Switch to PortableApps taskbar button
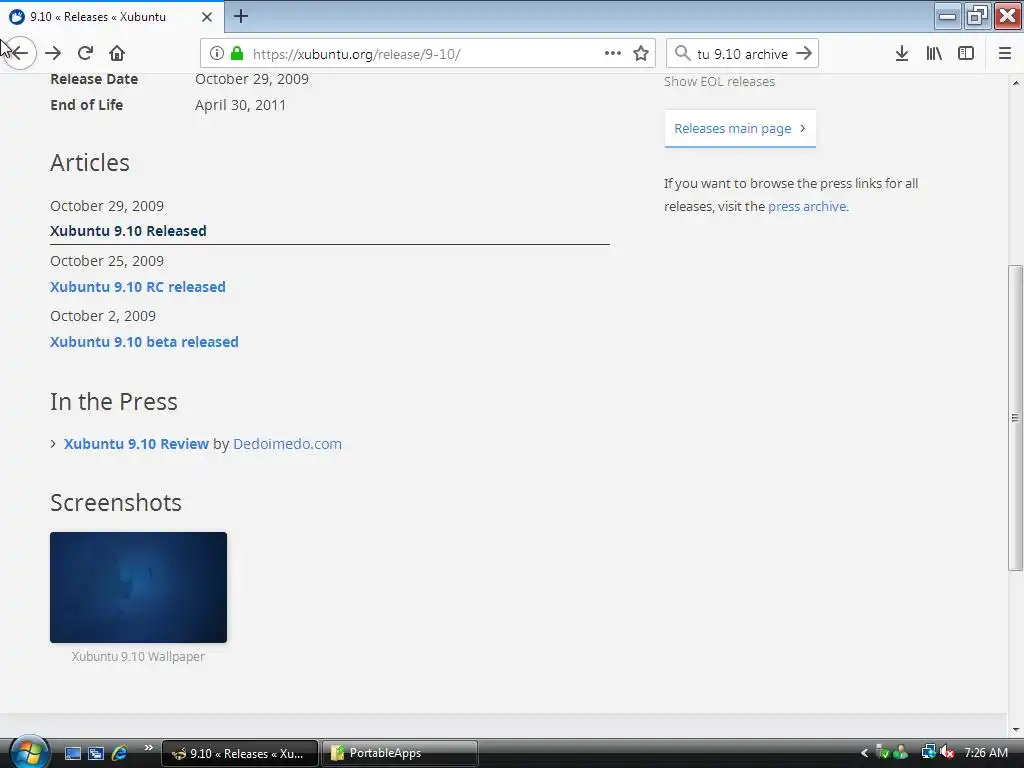The image size is (1024, 768). click(x=400, y=753)
